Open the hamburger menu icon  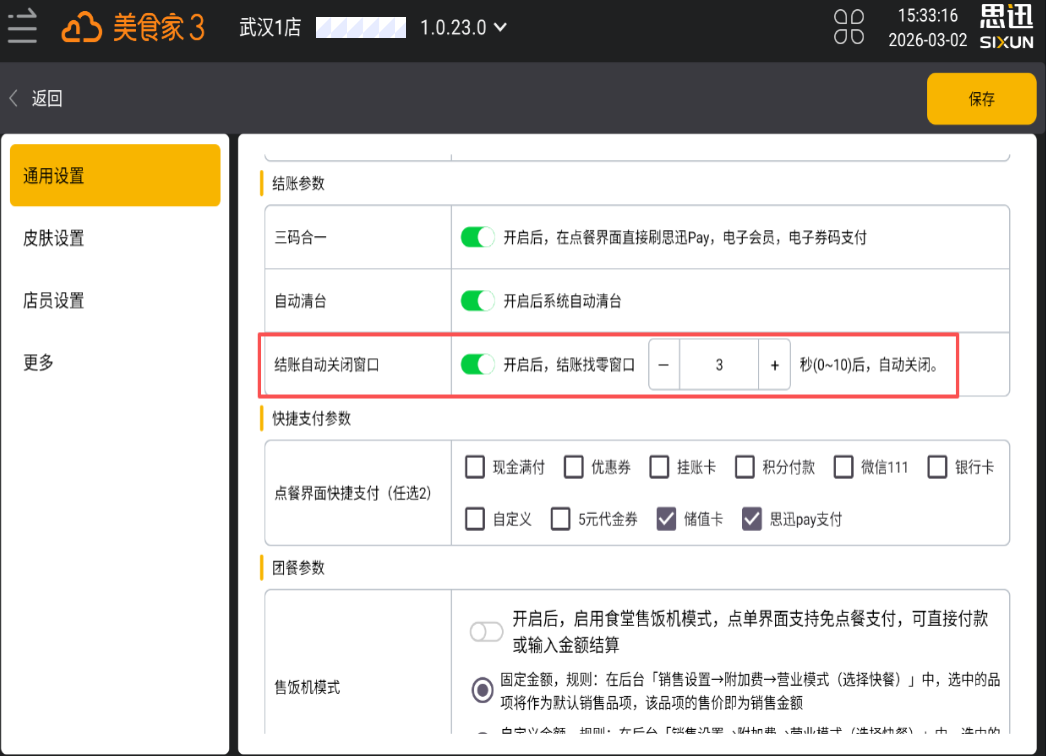point(22,27)
